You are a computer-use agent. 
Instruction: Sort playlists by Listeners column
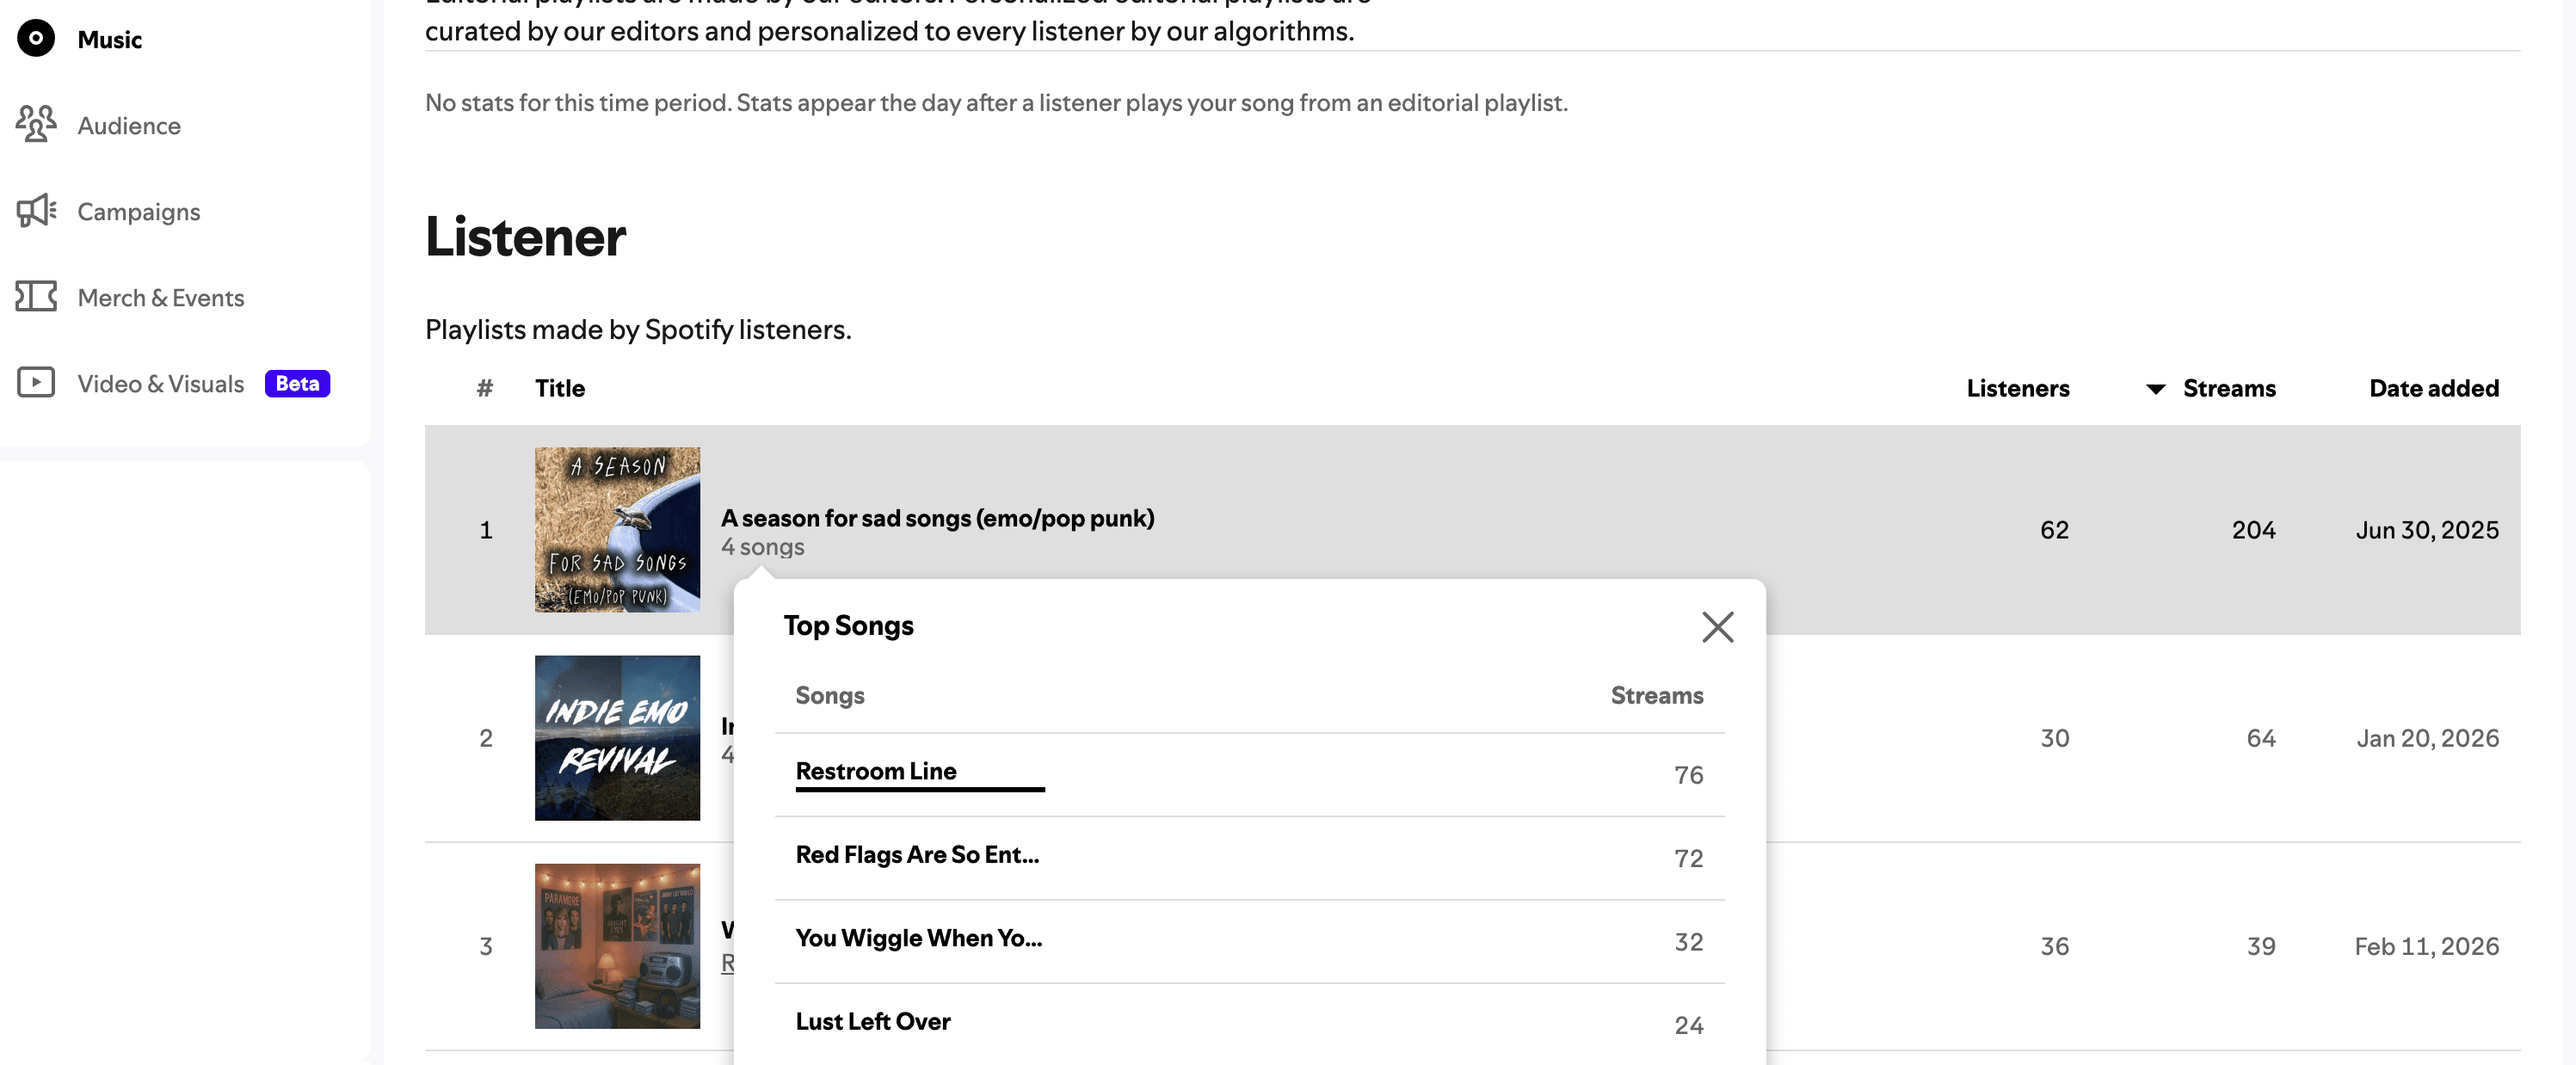[x=2017, y=389]
